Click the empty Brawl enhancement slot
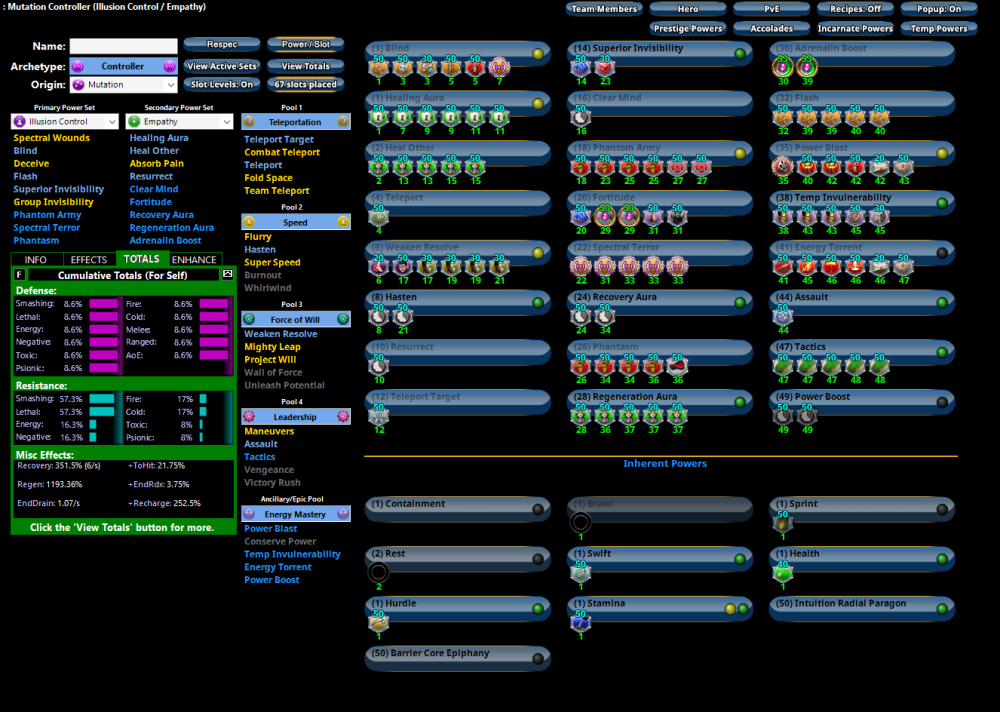1000x712 pixels. coord(580,522)
